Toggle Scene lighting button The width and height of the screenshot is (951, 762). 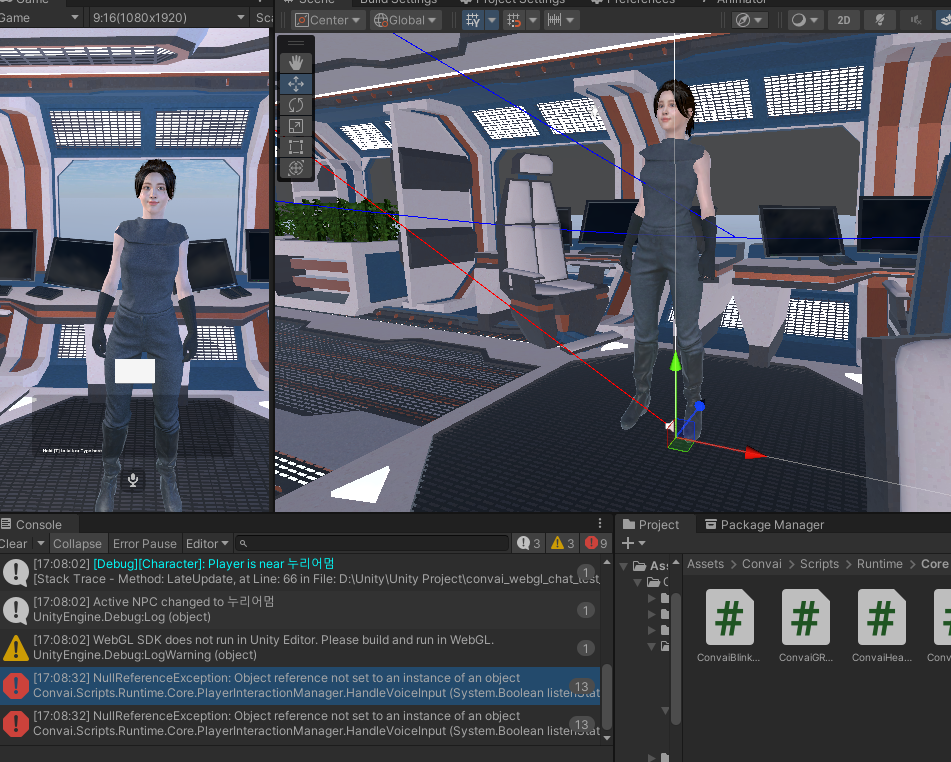[879, 20]
